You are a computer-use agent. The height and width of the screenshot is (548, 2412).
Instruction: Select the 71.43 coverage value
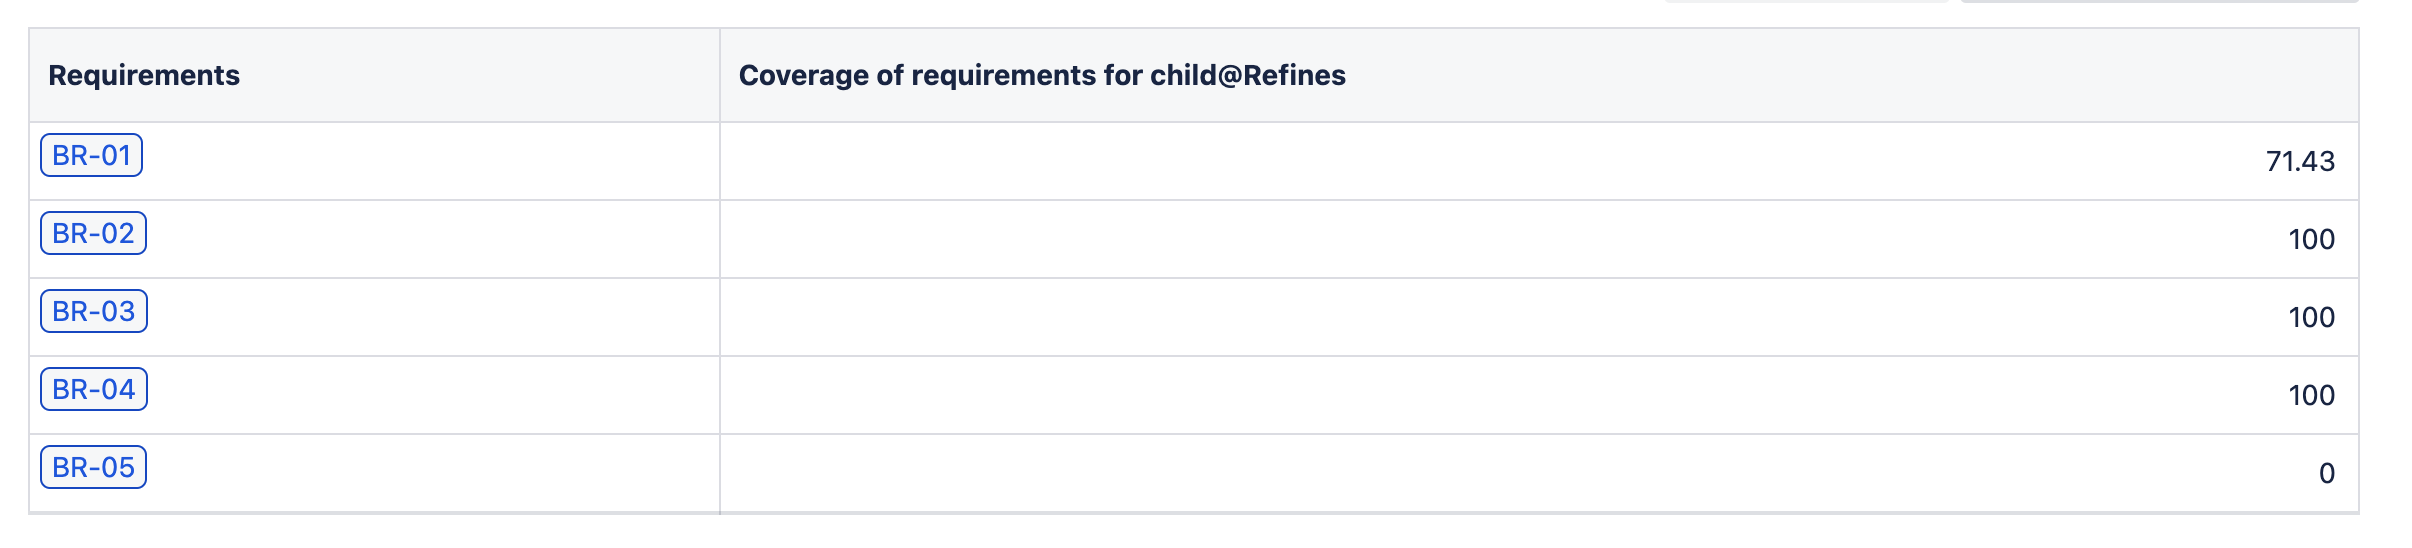(x=2299, y=162)
